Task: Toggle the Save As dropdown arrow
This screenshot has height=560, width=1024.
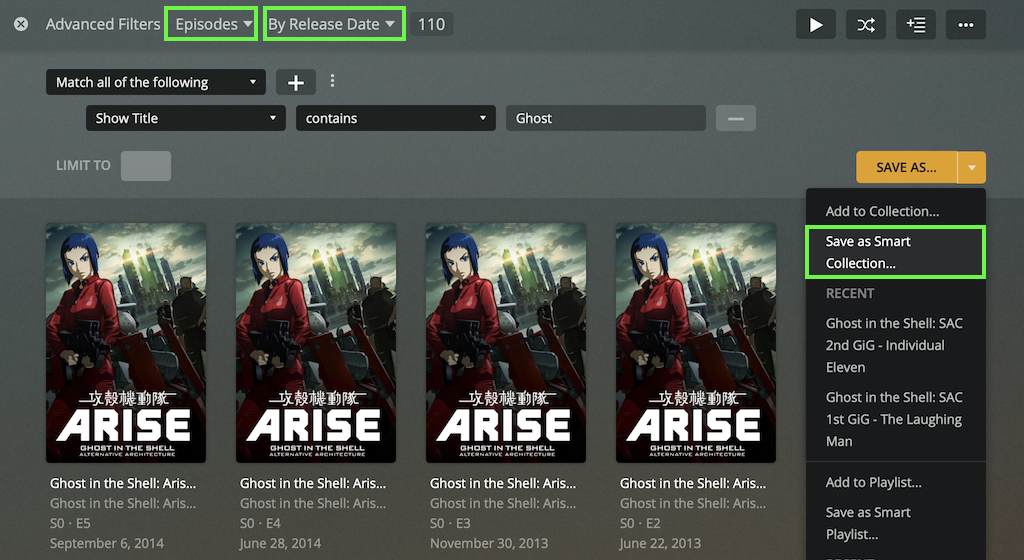Action: click(x=972, y=167)
